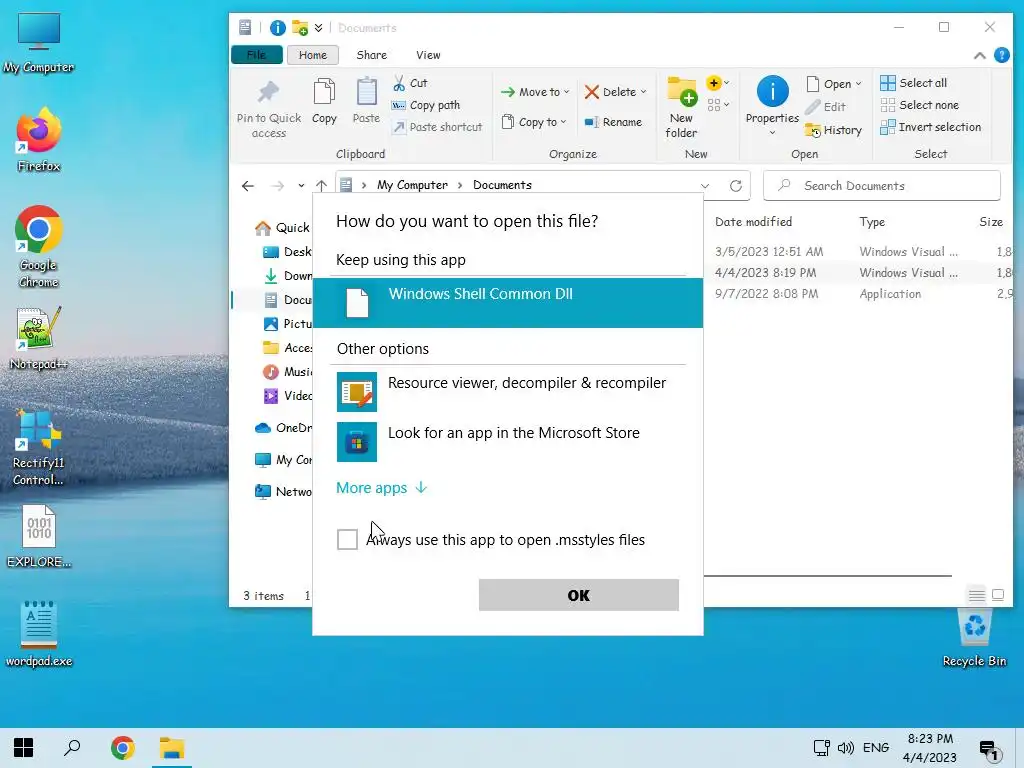Open the Delete dropdown arrow
1024x768 pixels.
[x=643, y=92]
